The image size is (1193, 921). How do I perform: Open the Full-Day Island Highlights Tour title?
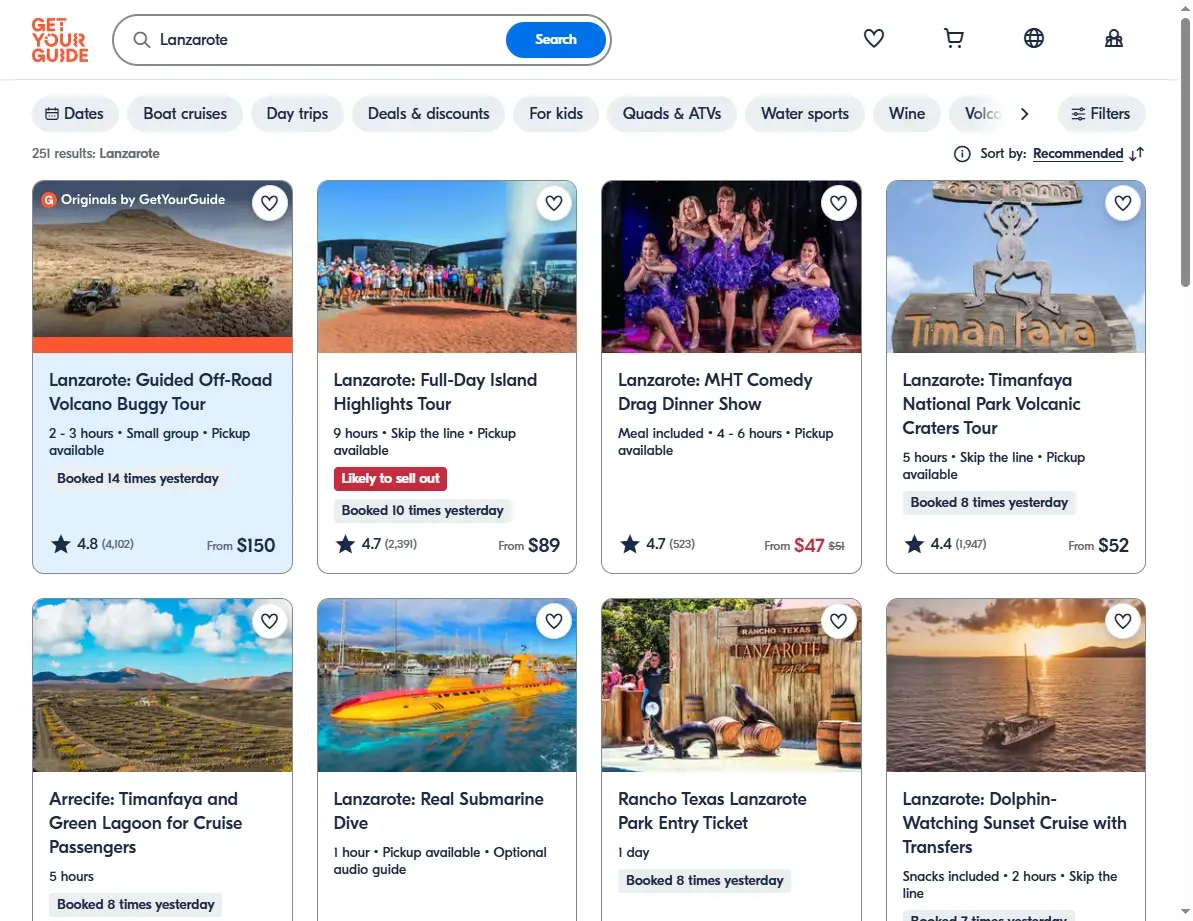point(435,392)
